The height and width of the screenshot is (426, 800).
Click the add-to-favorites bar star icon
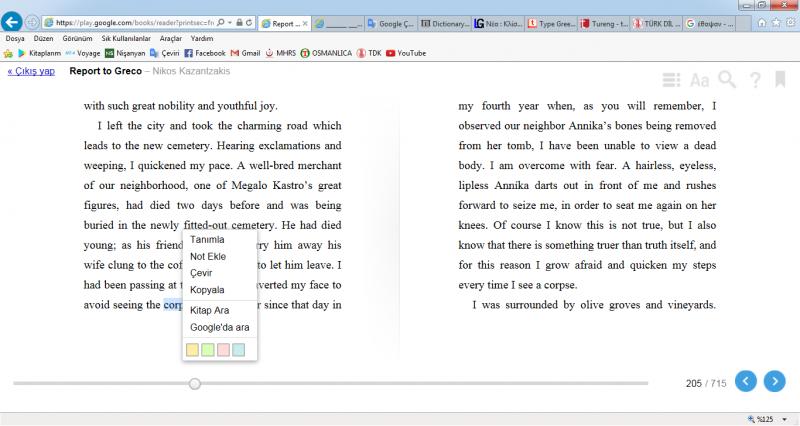click(x=8, y=53)
